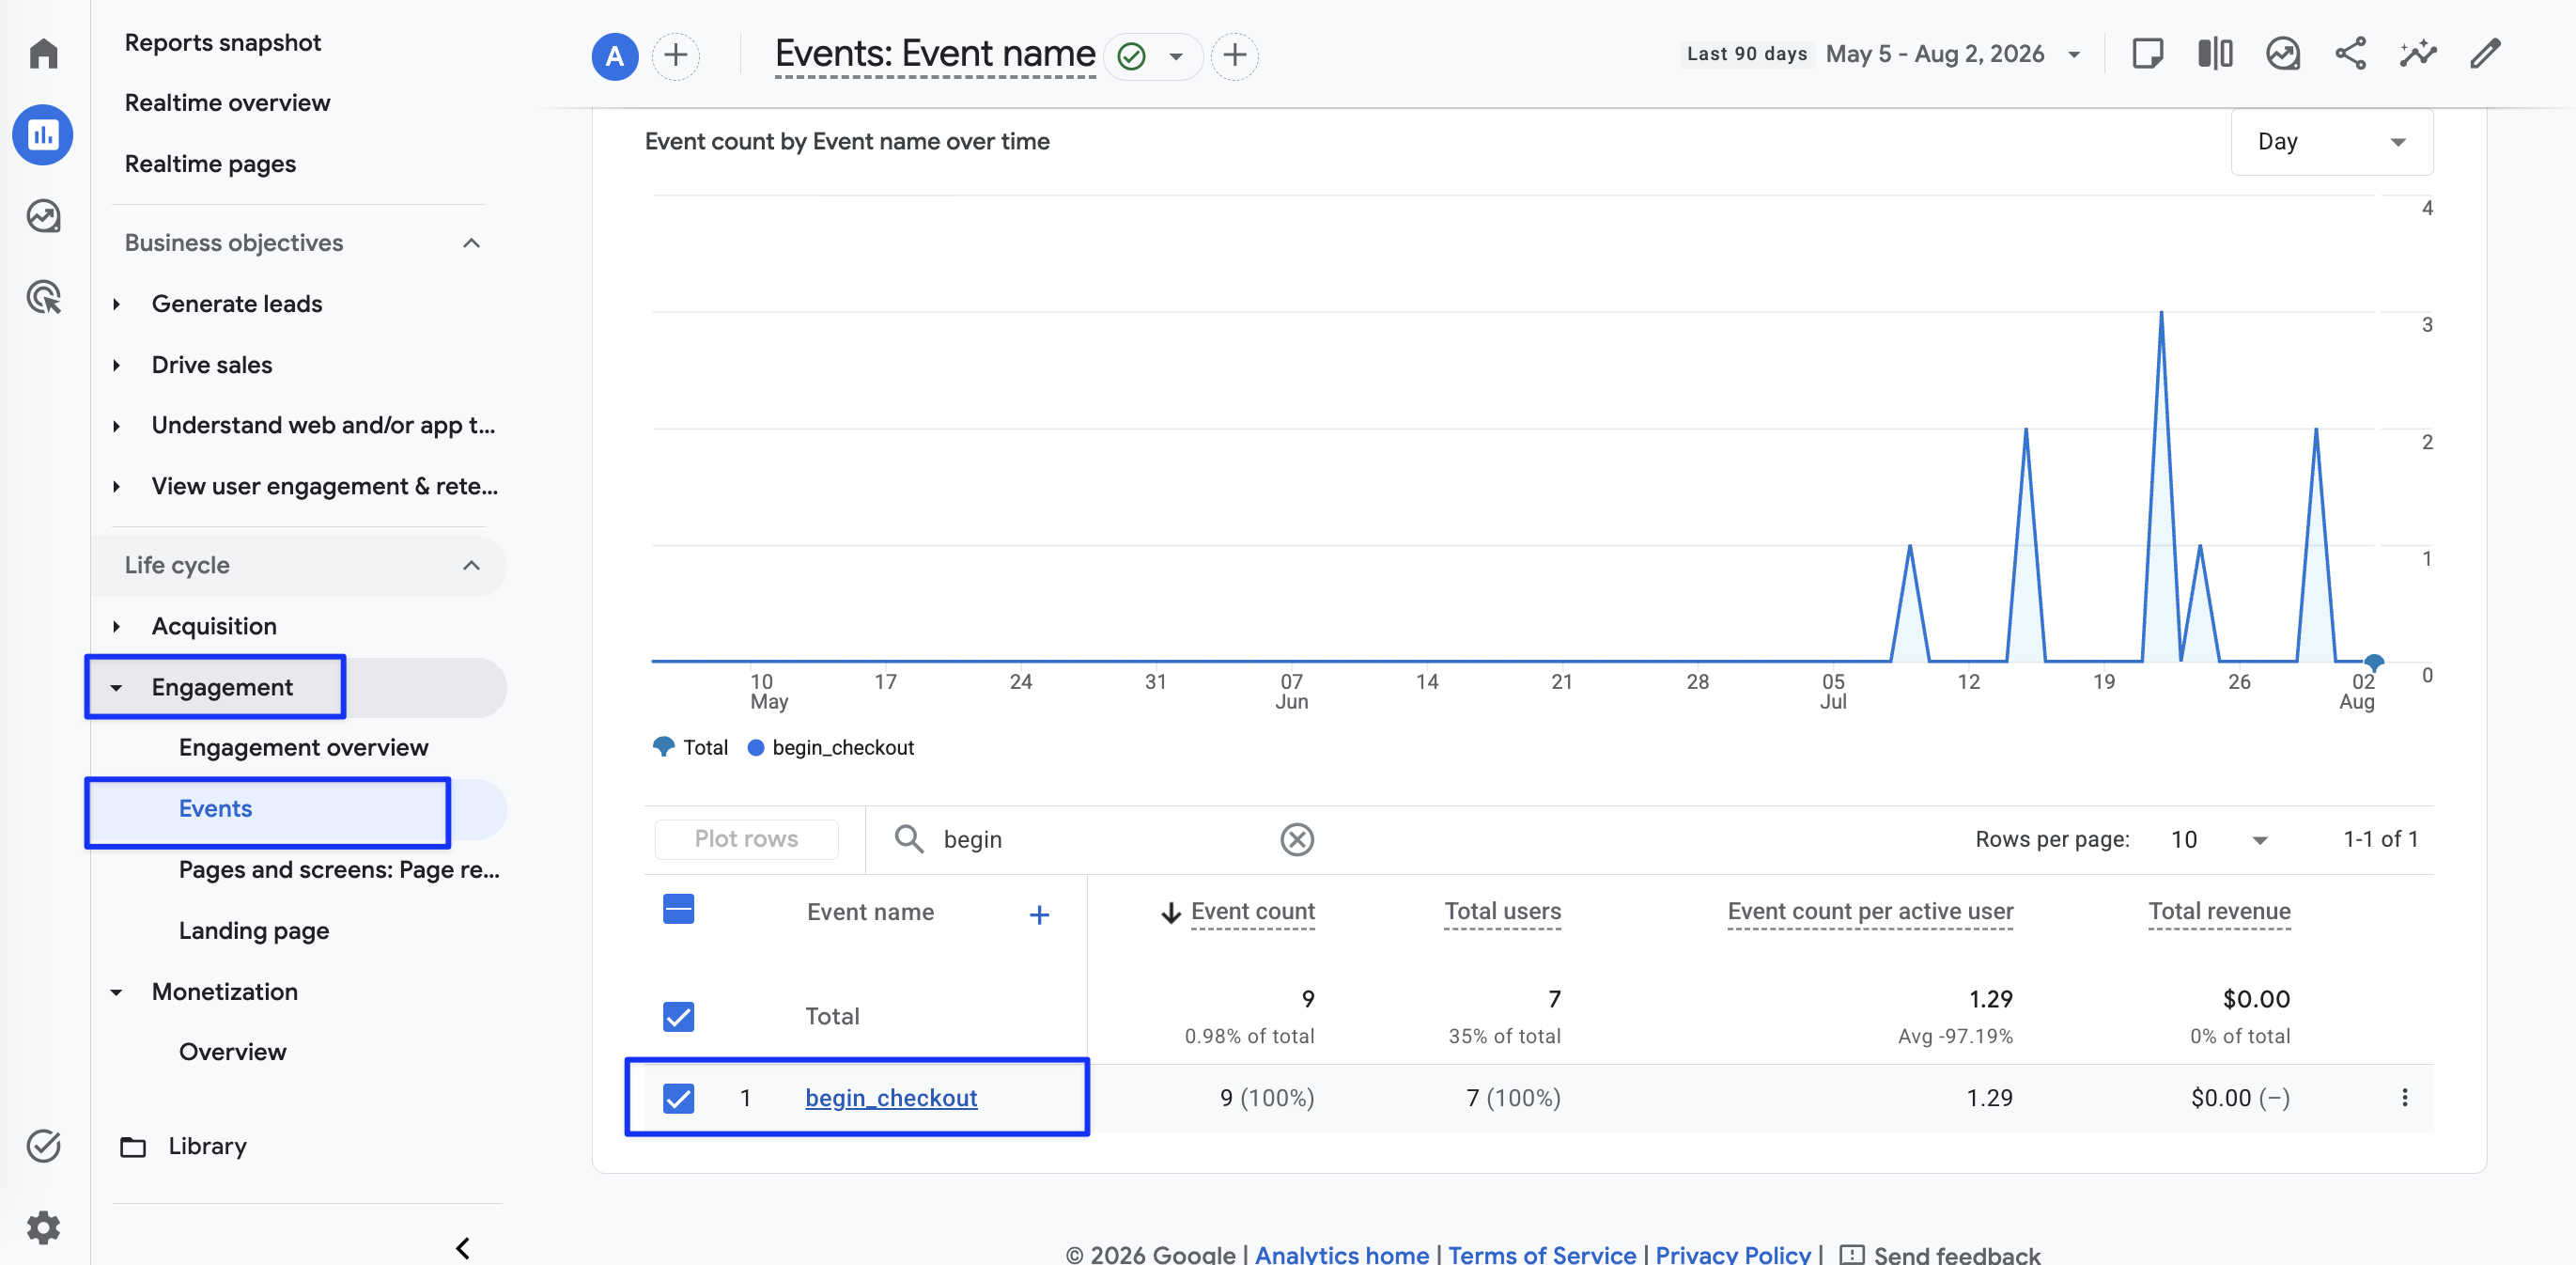Open Realtime overview
The width and height of the screenshot is (2576, 1265).
click(x=227, y=103)
